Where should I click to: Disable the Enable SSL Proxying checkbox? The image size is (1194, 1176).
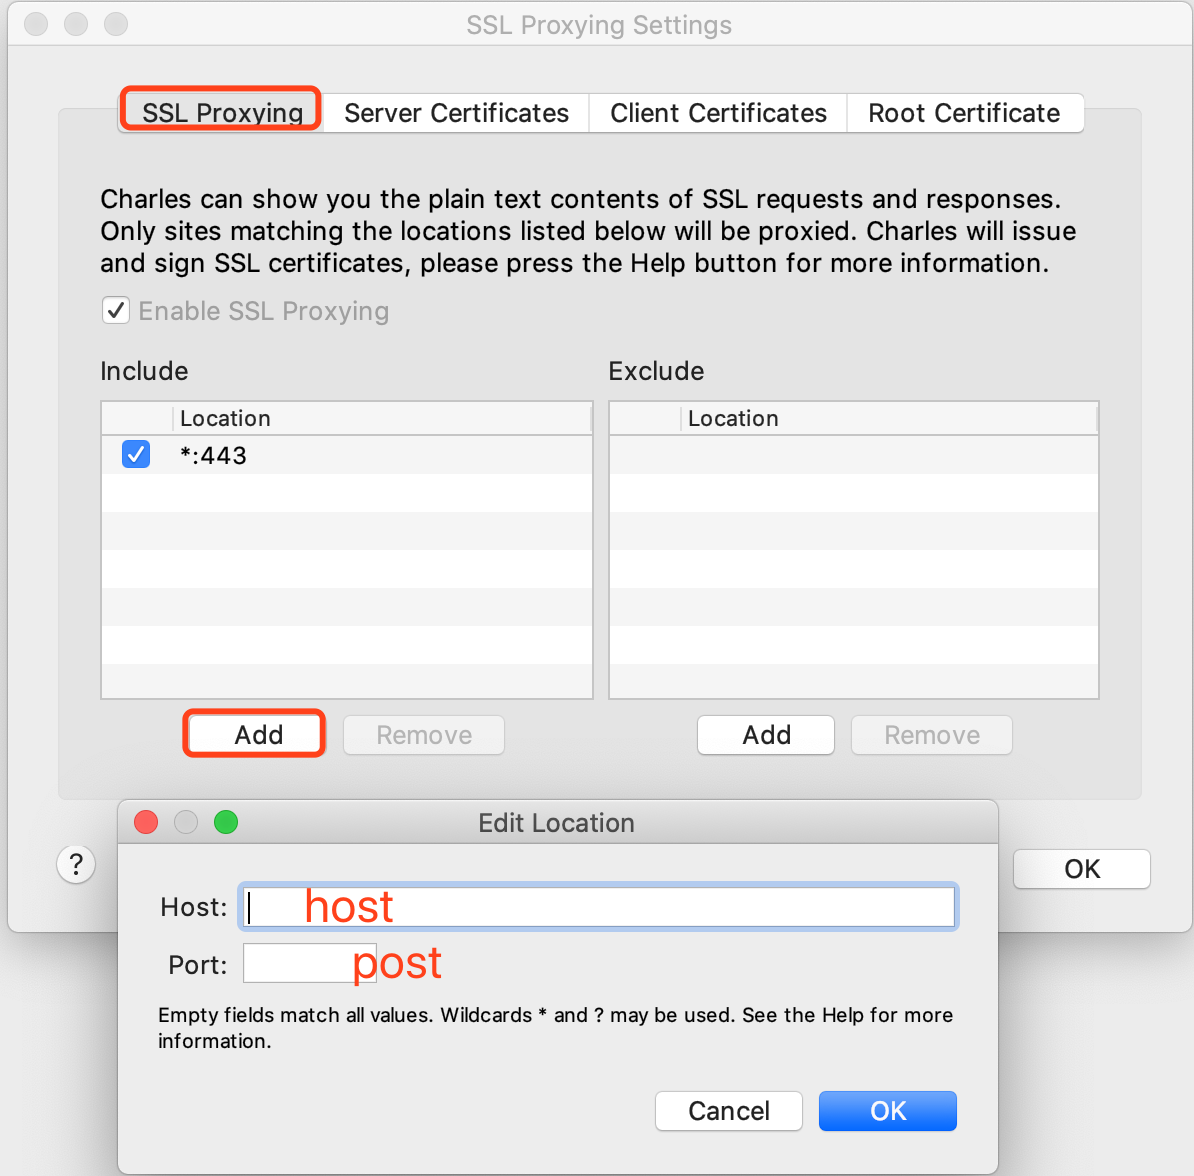(116, 310)
